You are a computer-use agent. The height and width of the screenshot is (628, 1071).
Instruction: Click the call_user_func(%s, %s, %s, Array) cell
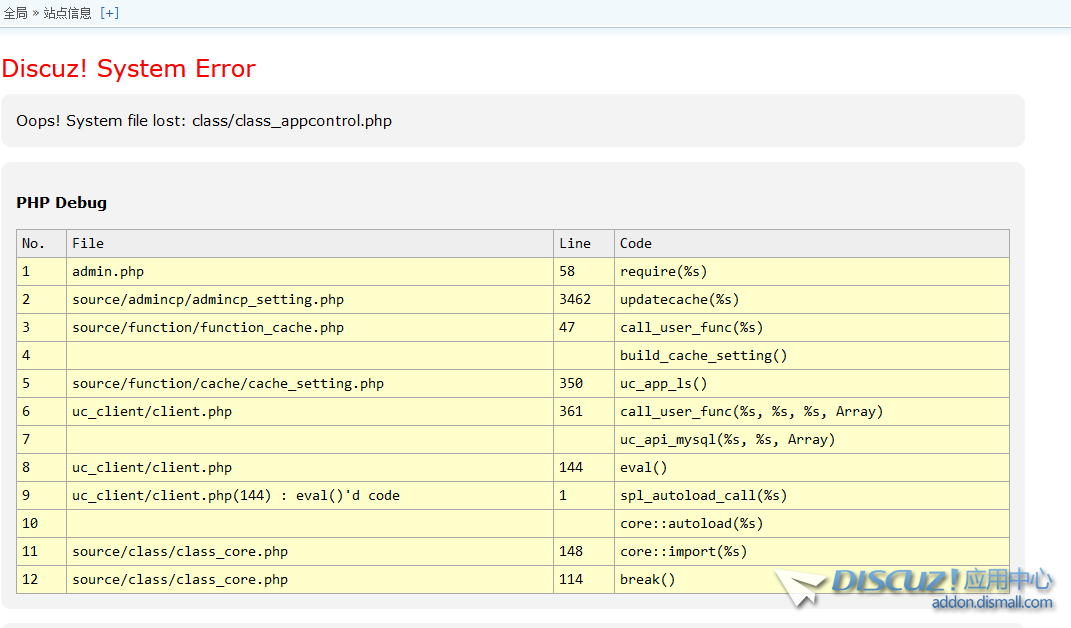pos(812,411)
